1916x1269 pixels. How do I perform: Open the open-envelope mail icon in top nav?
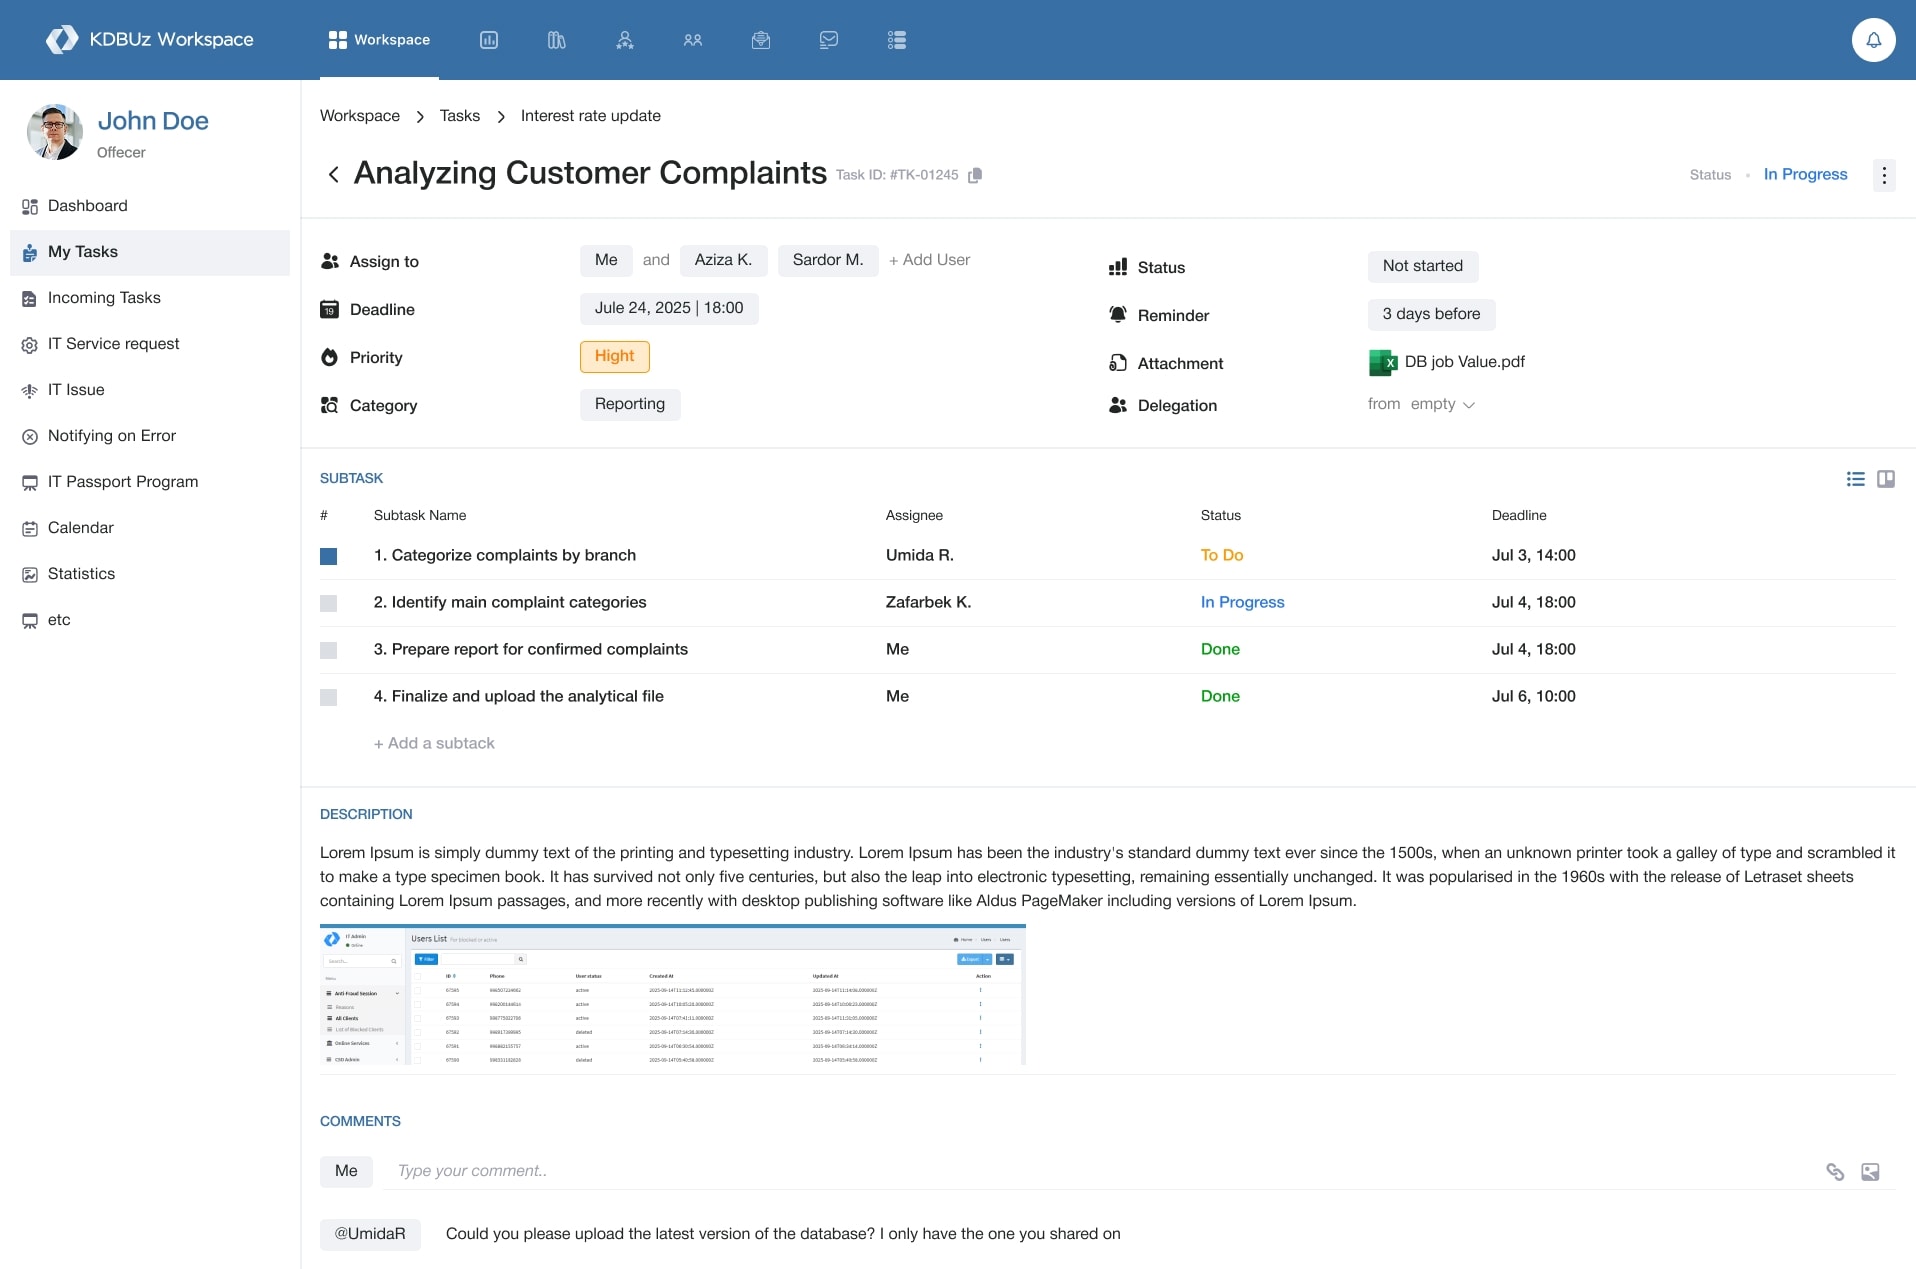761,40
